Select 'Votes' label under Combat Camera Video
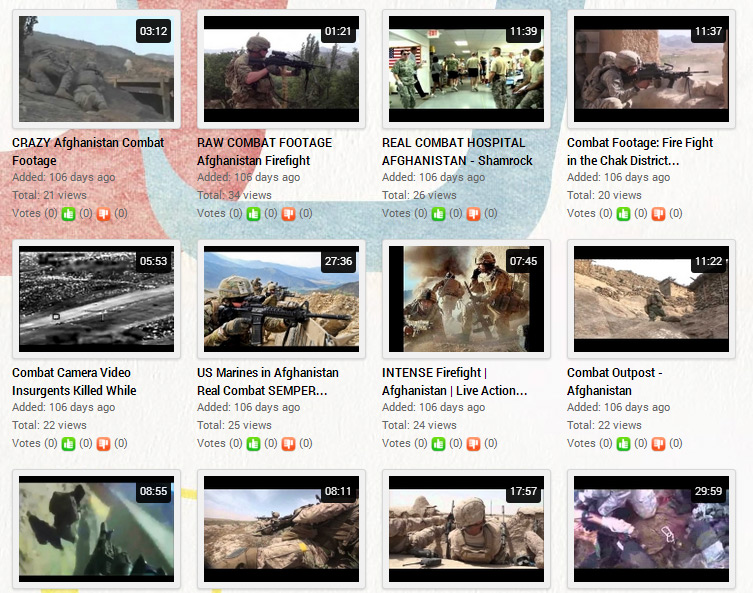Viewport: 753px width, 593px height. tap(26, 443)
